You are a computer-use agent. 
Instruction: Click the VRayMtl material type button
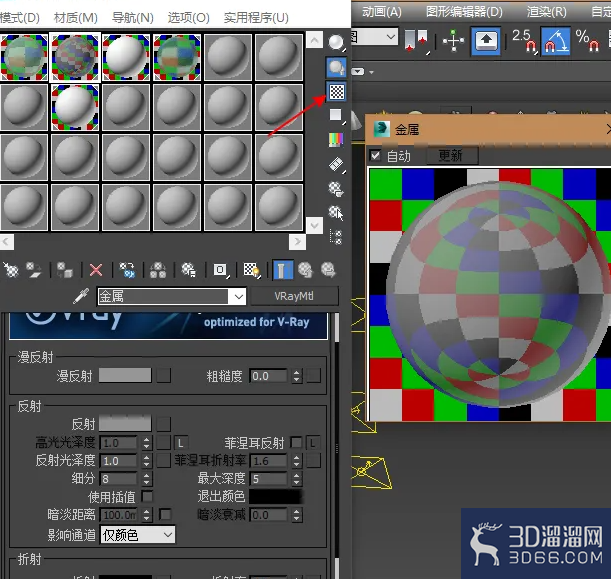294,297
